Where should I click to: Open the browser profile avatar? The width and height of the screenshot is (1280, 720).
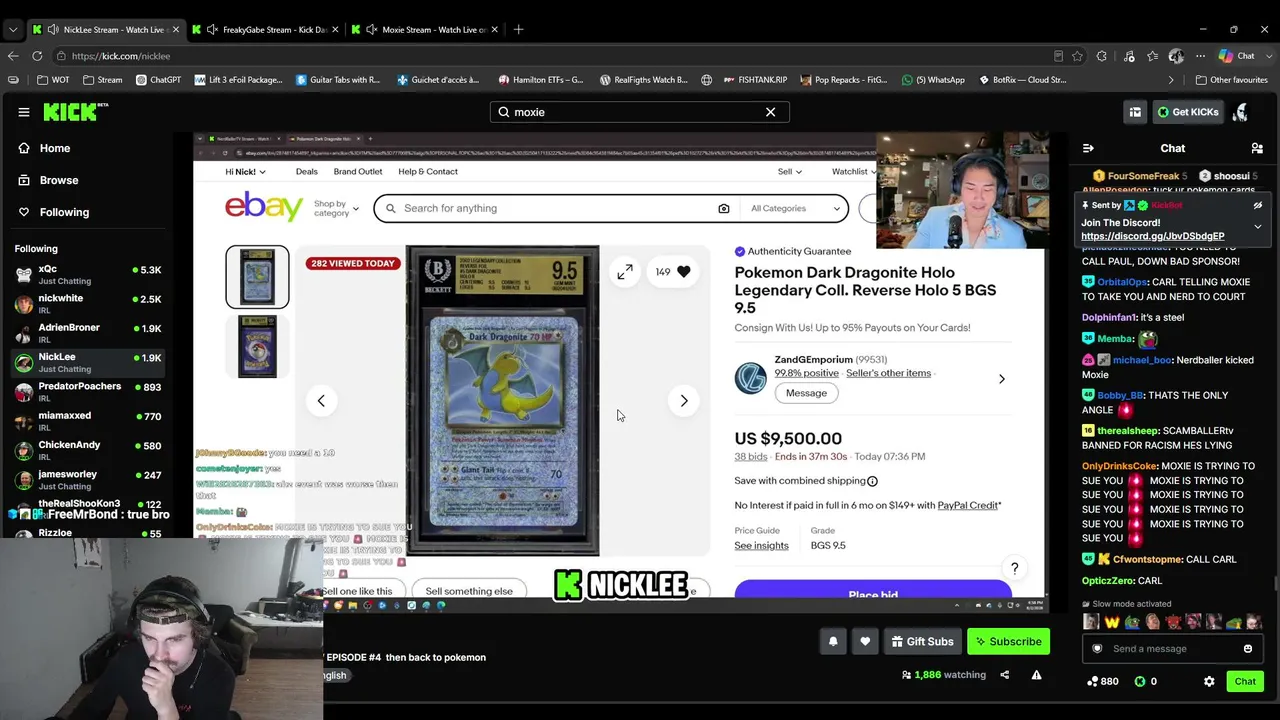click(x=1177, y=56)
